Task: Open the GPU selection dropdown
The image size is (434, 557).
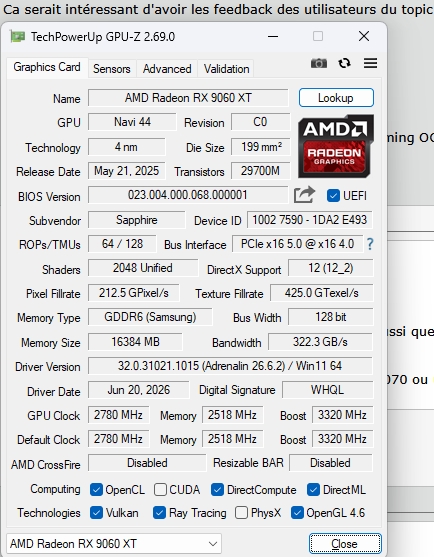Action: pos(114,544)
